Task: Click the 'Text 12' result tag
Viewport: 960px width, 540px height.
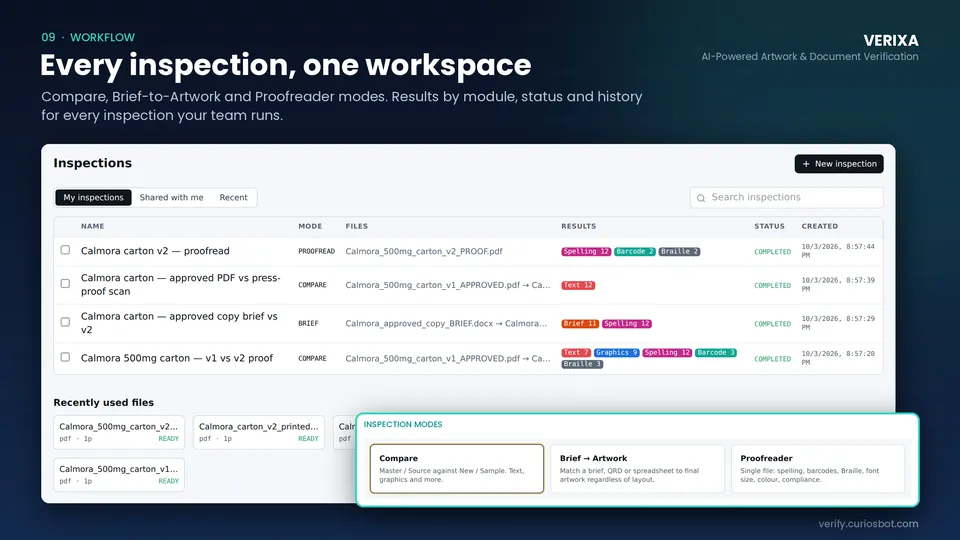Action: [x=578, y=285]
